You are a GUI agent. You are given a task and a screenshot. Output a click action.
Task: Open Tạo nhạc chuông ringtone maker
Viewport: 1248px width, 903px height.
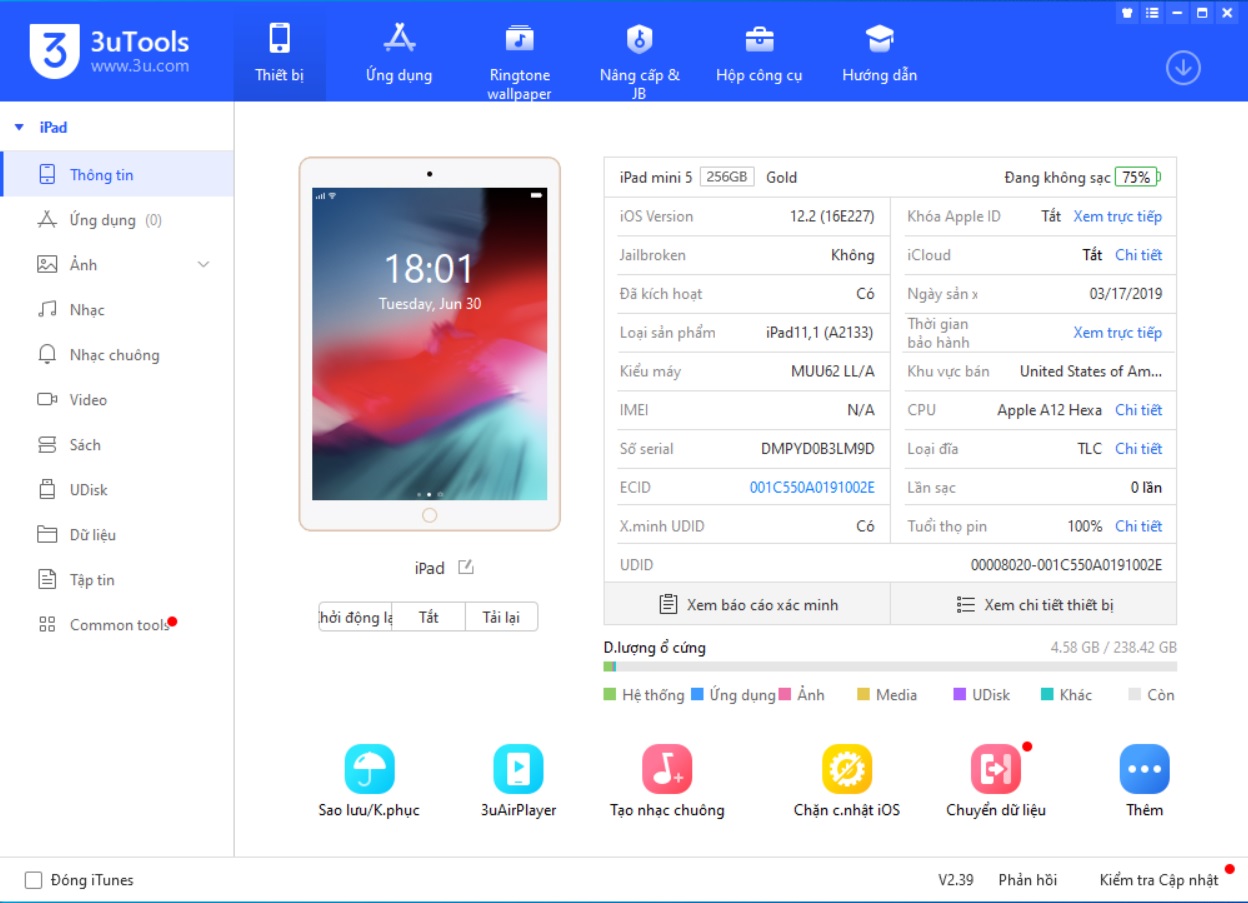667,770
